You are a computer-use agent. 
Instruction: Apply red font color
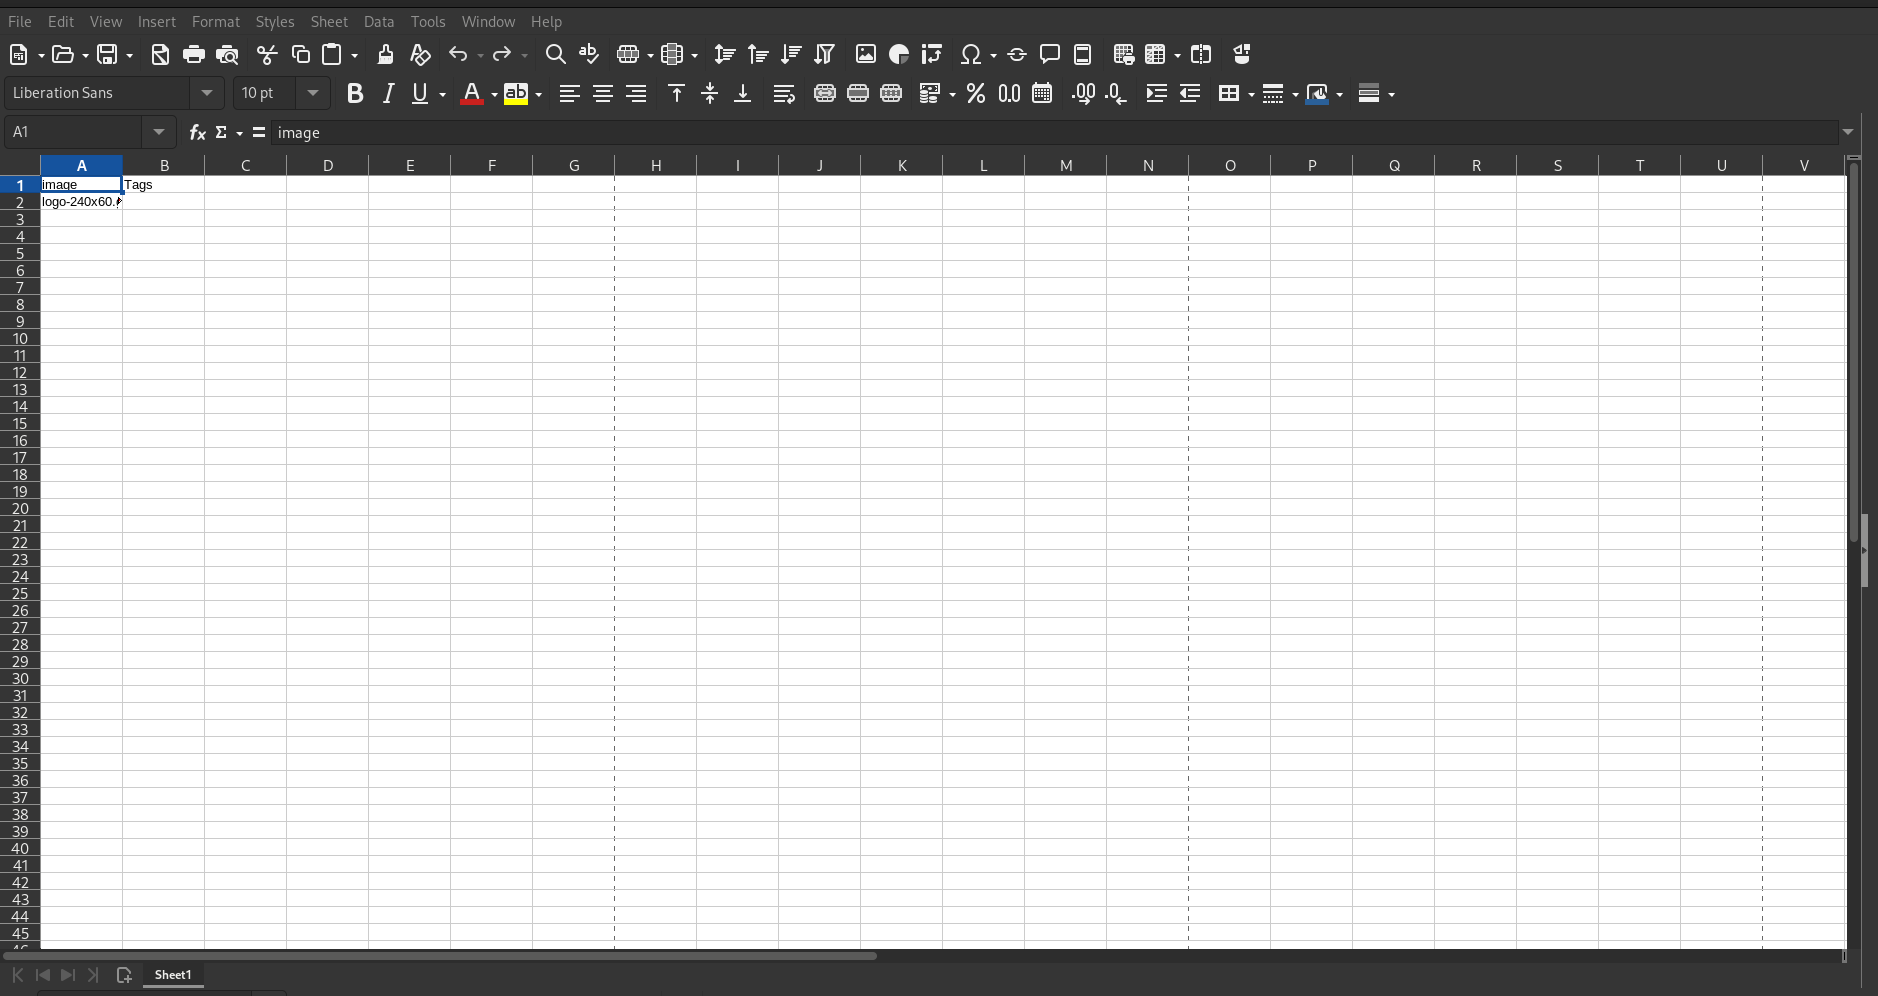pos(472,94)
